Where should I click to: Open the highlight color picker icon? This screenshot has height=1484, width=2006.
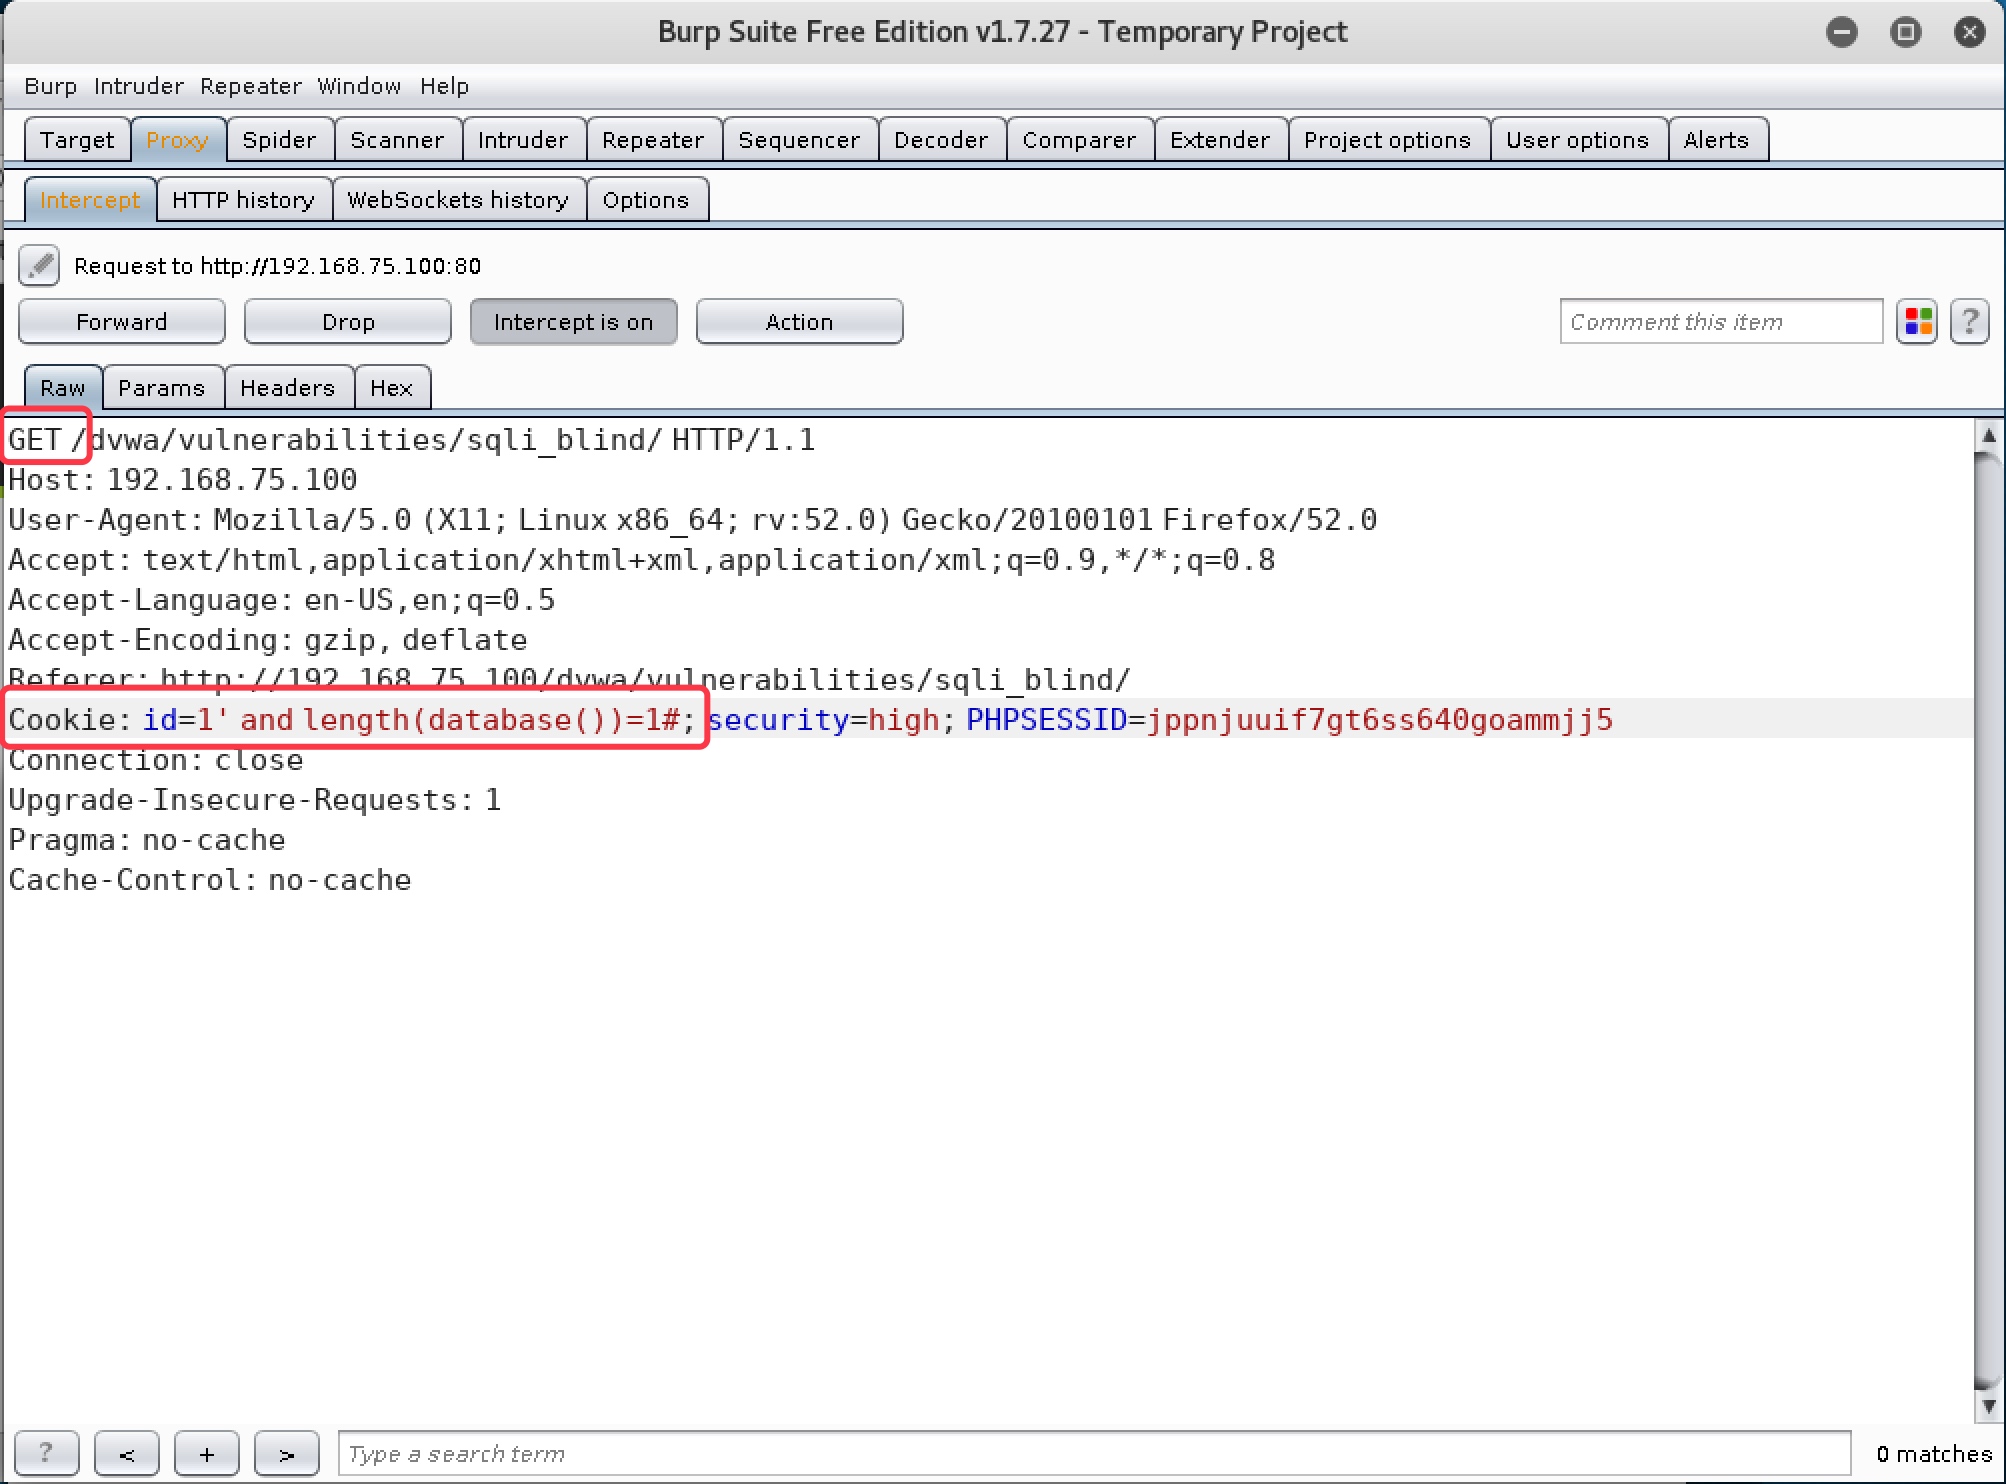pyautogui.click(x=1917, y=322)
